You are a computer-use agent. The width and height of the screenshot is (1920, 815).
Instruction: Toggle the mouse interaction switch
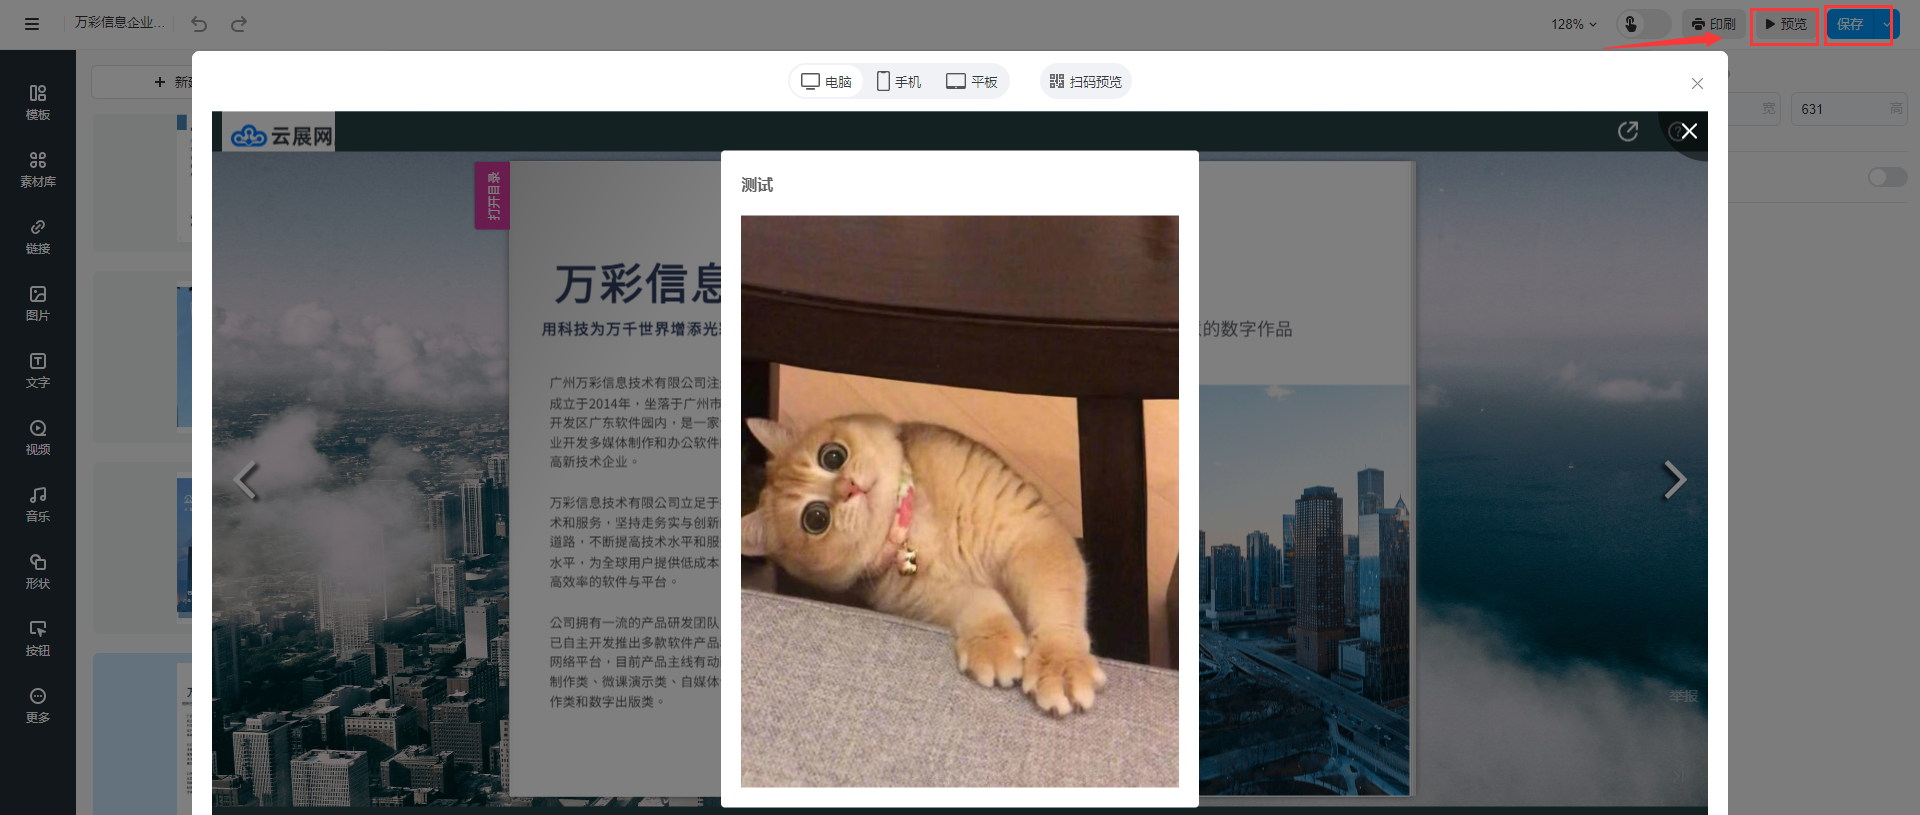pos(1643,24)
